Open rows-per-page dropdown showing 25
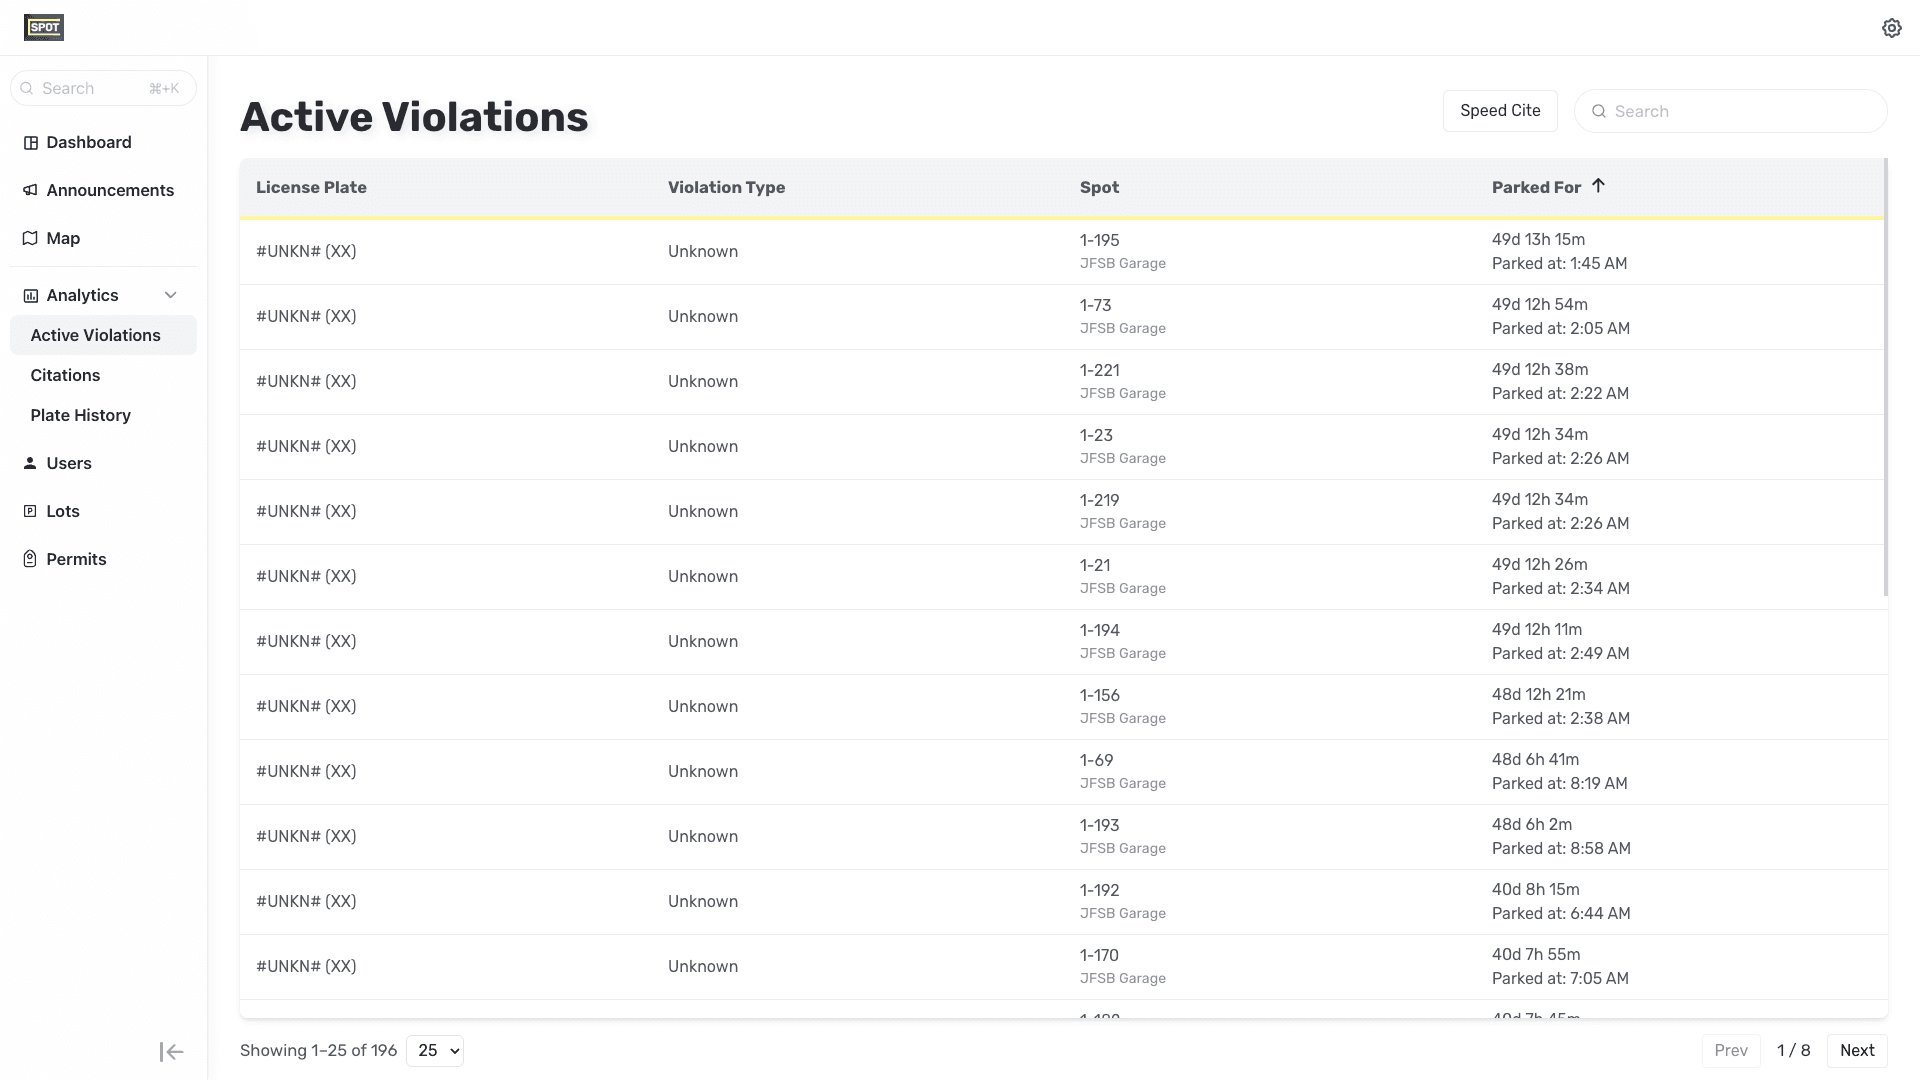The image size is (1920, 1080). tap(435, 1050)
